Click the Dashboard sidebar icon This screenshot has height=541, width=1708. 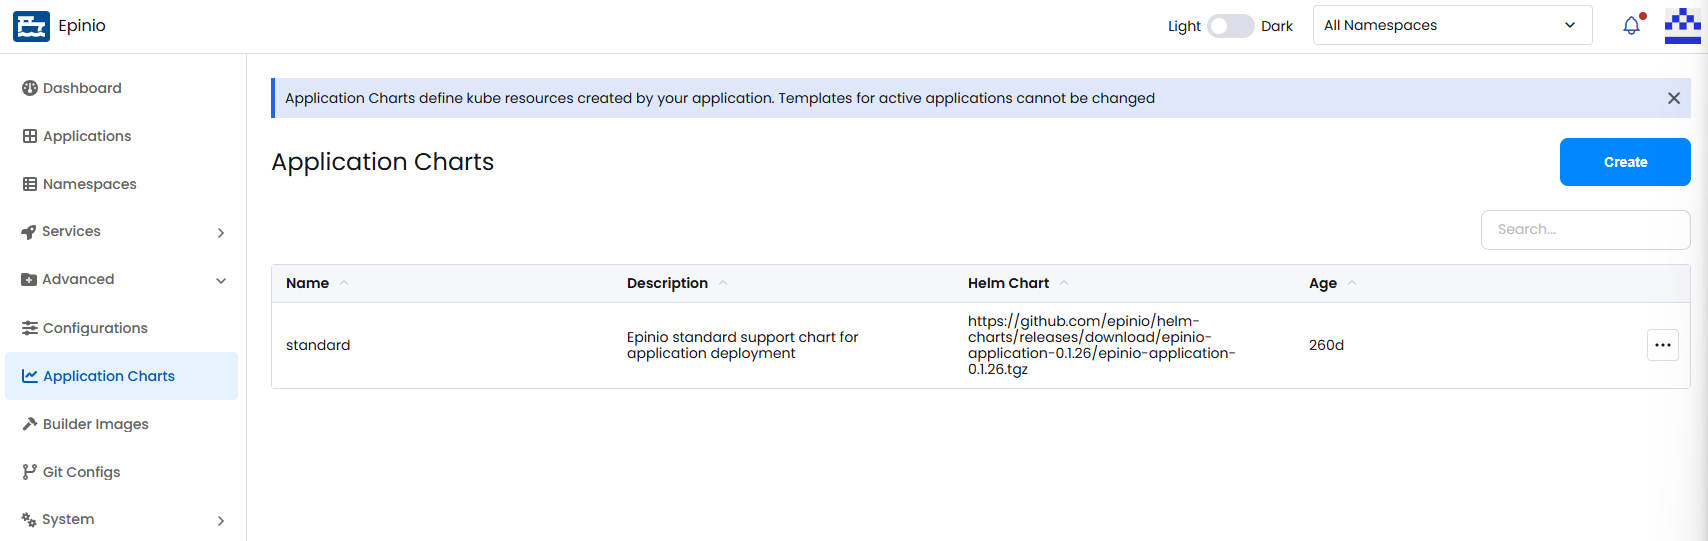30,88
